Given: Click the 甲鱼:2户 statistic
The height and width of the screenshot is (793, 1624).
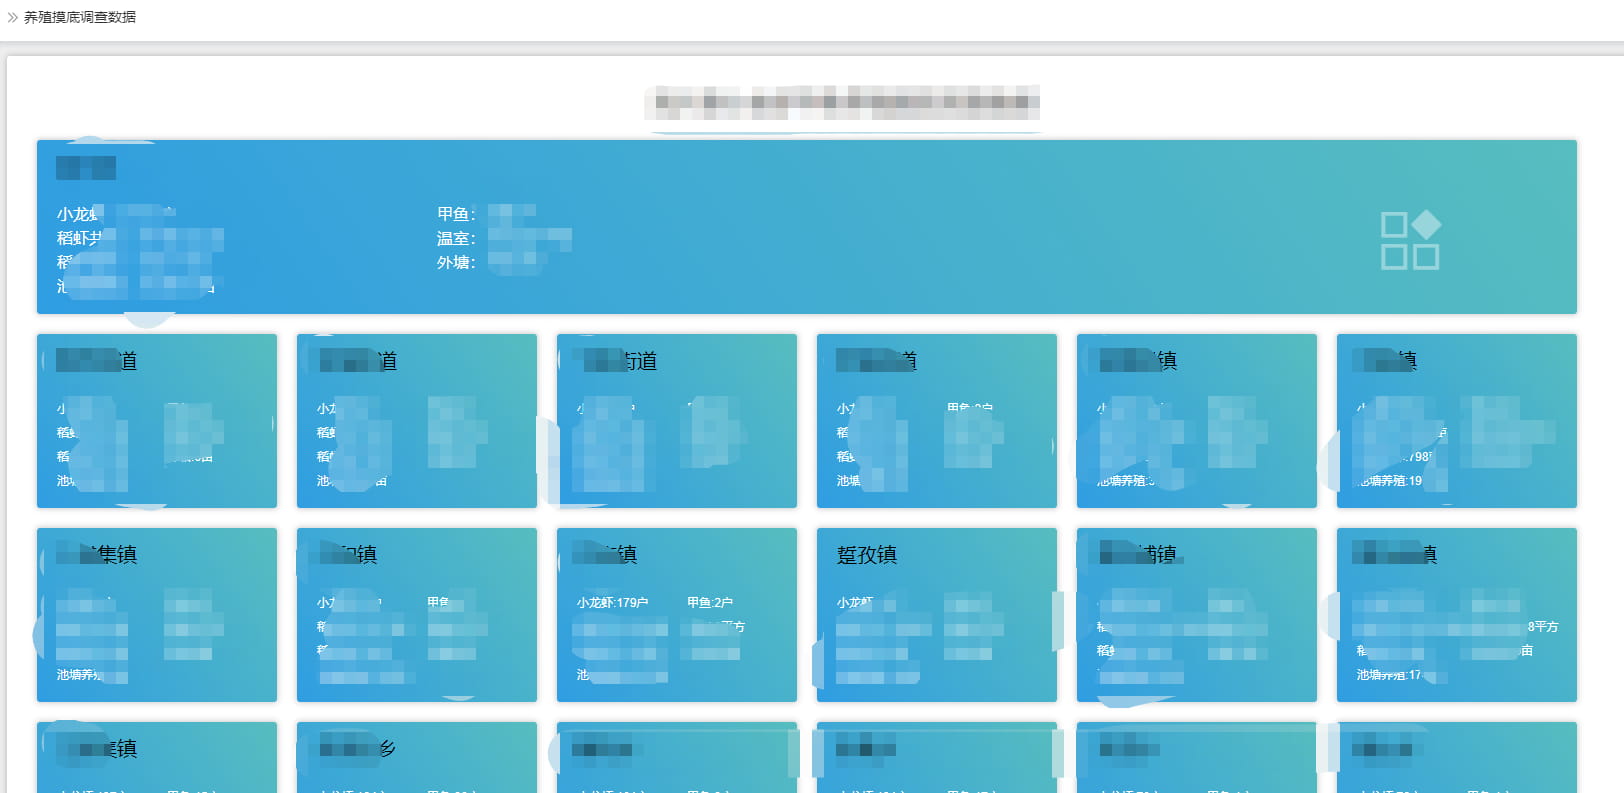Looking at the screenshot, I should (709, 602).
